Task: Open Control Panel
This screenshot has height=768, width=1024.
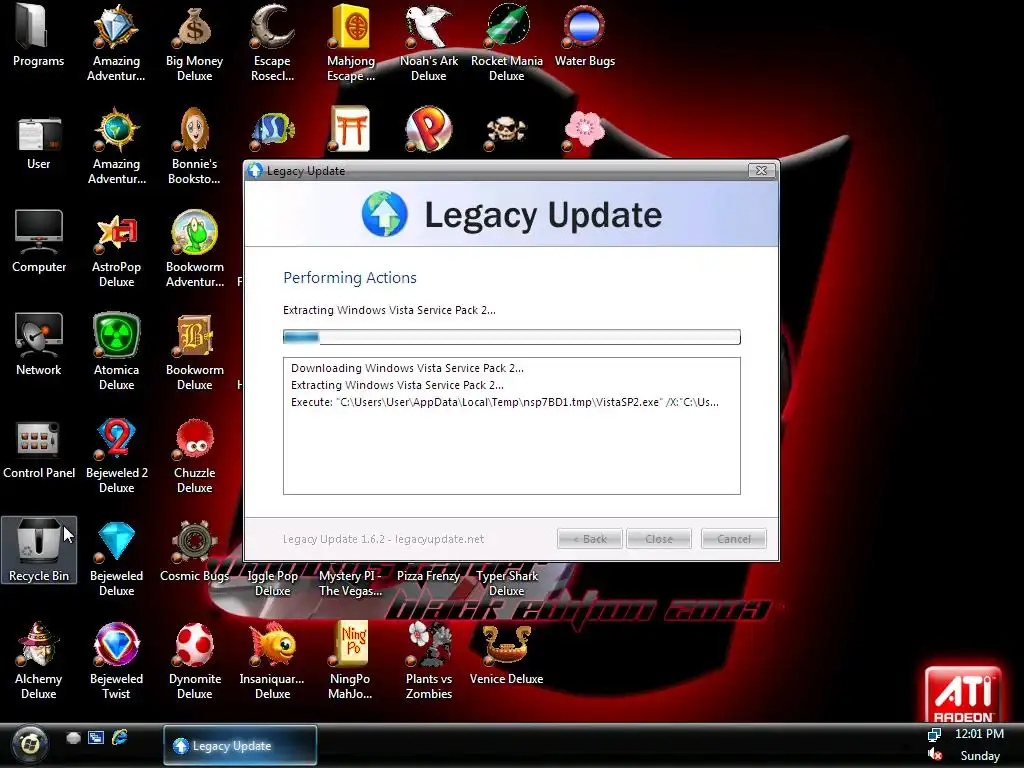Action: 39,451
